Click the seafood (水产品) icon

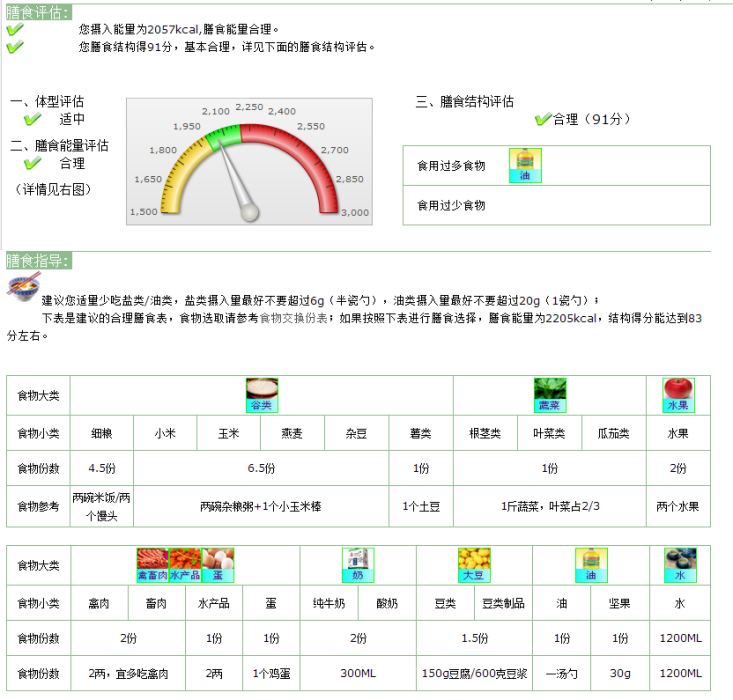[x=185, y=565]
